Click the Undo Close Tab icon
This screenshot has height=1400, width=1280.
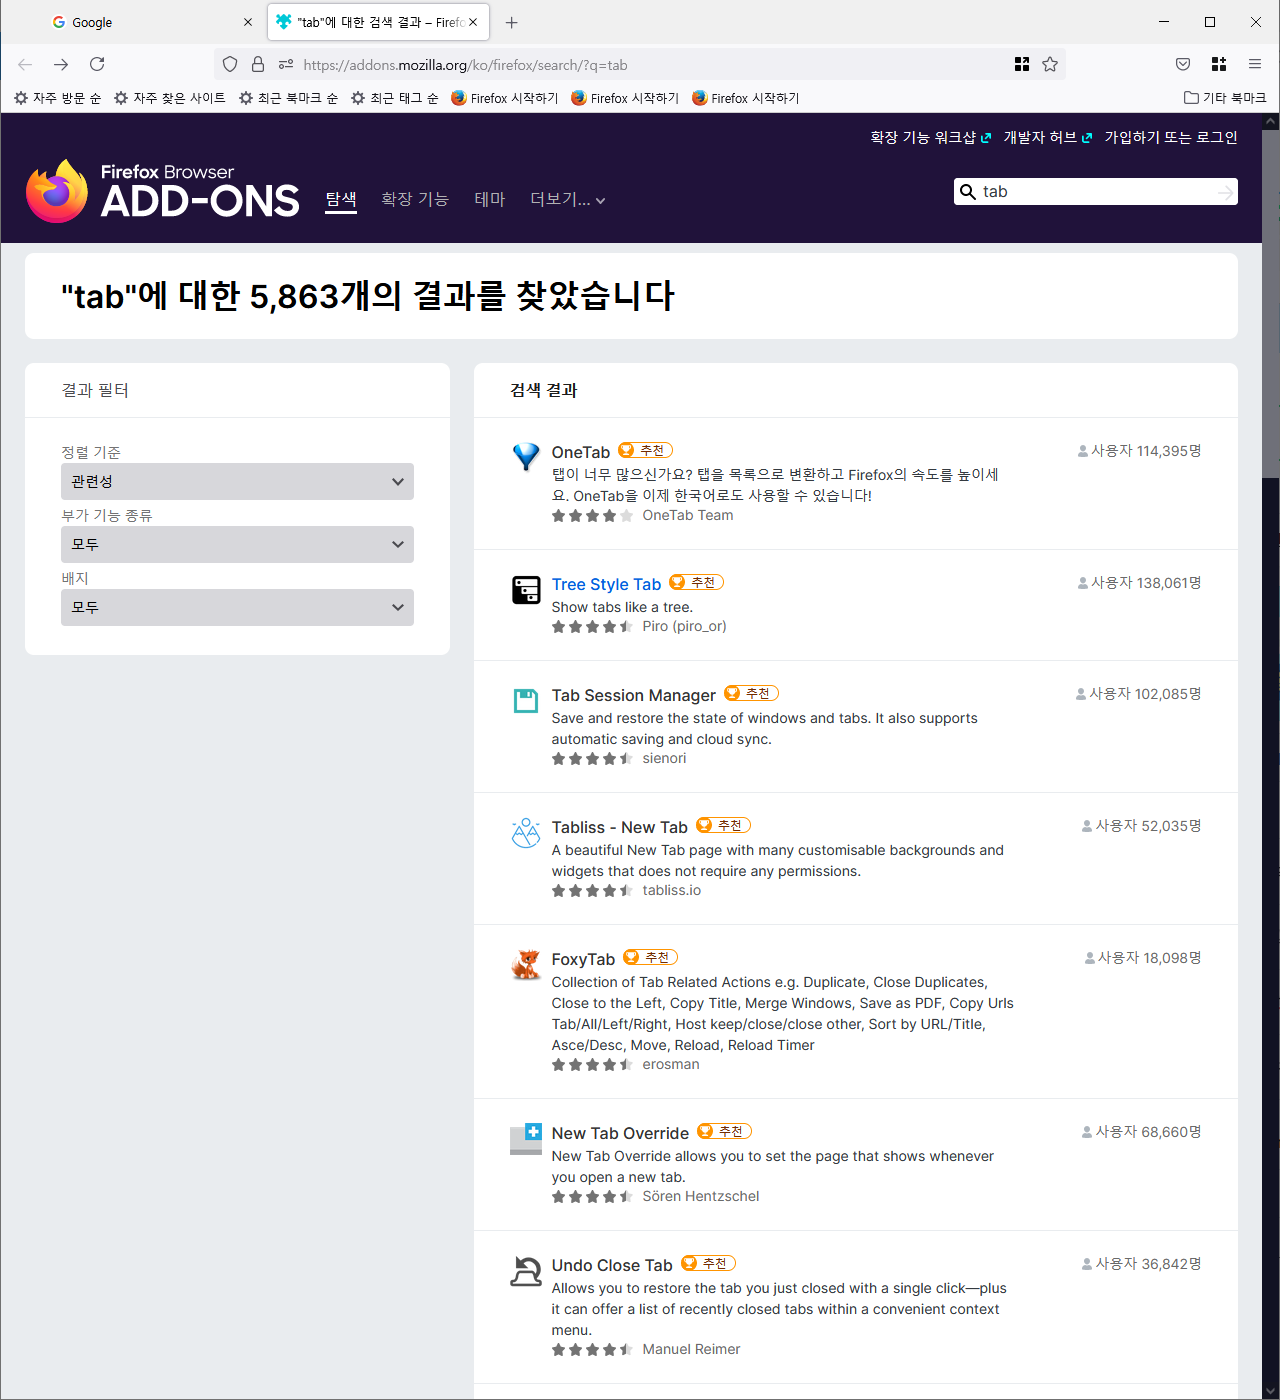[526, 1271]
